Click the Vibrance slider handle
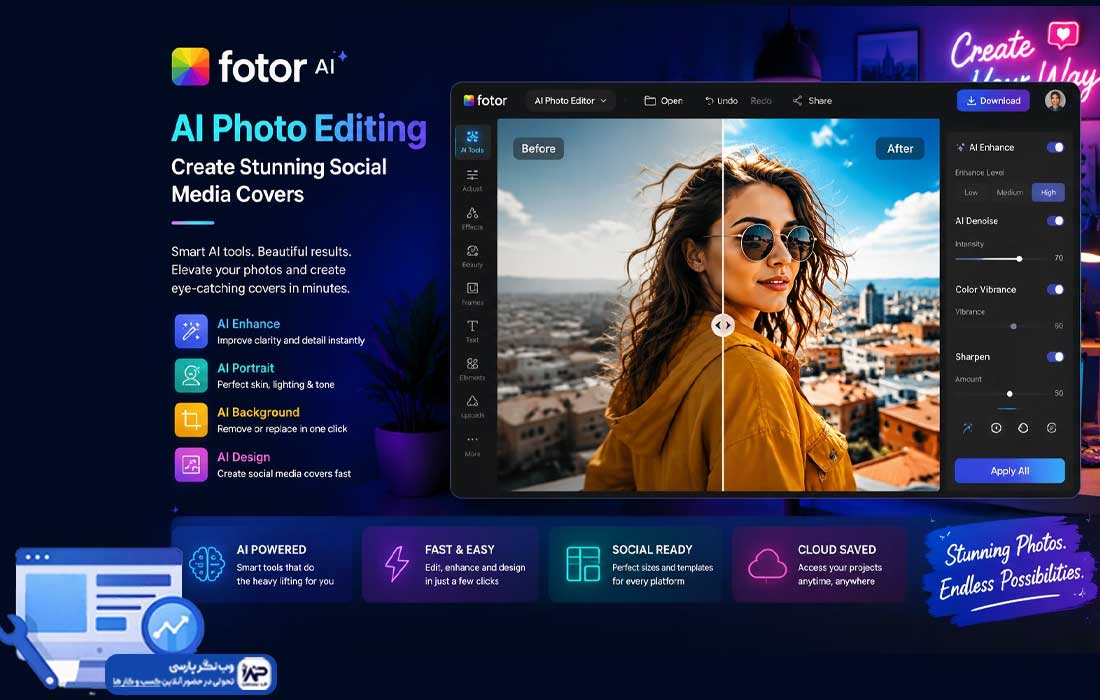The image size is (1100, 700). [x=1013, y=326]
